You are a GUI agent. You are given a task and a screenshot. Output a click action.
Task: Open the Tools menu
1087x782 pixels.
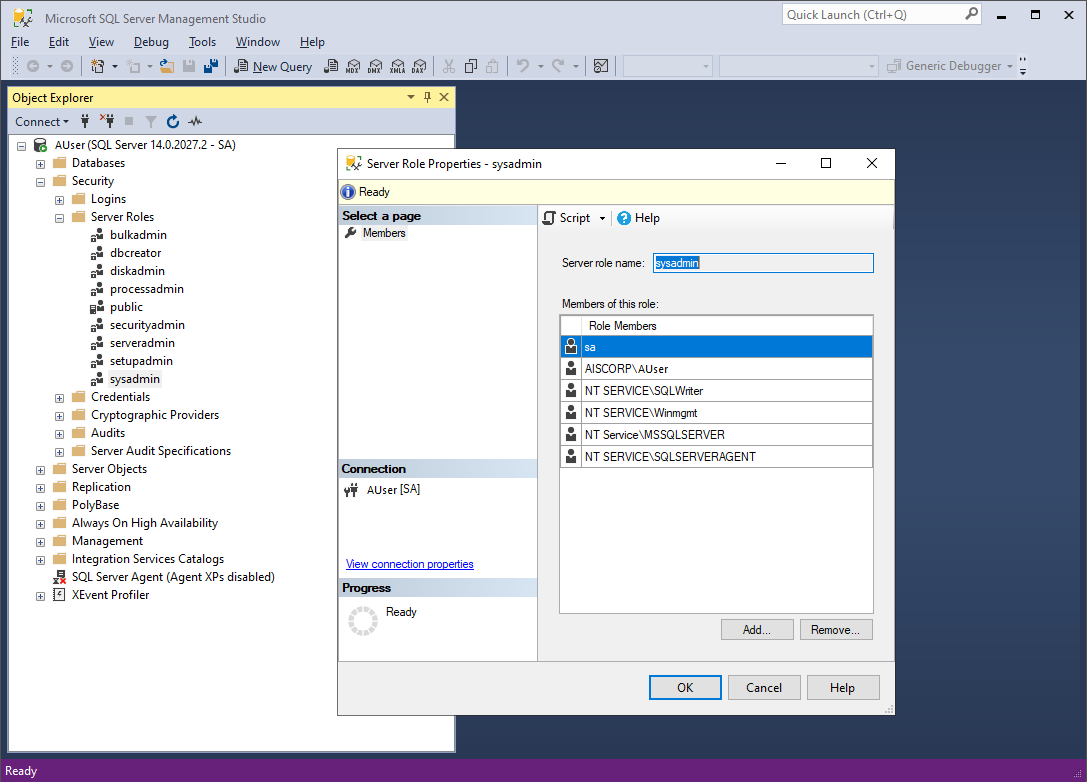pos(202,42)
